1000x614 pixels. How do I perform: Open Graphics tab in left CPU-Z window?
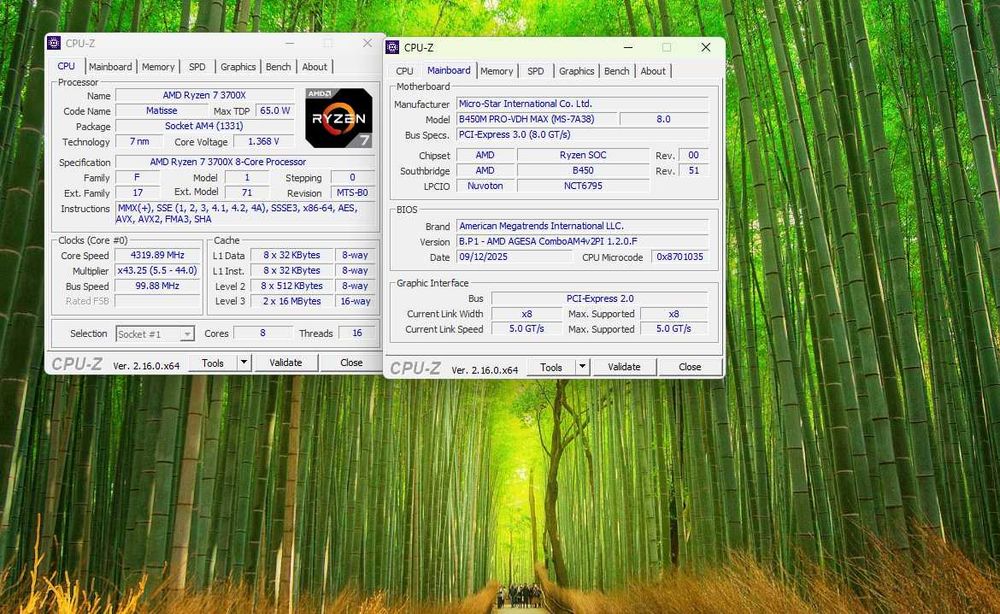tap(238, 66)
